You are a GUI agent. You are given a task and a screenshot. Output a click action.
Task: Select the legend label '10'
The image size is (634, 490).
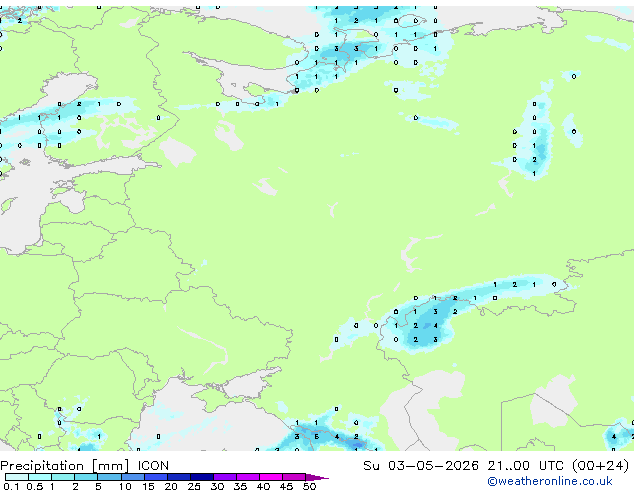pyautogui.click(x=125, y=486)
